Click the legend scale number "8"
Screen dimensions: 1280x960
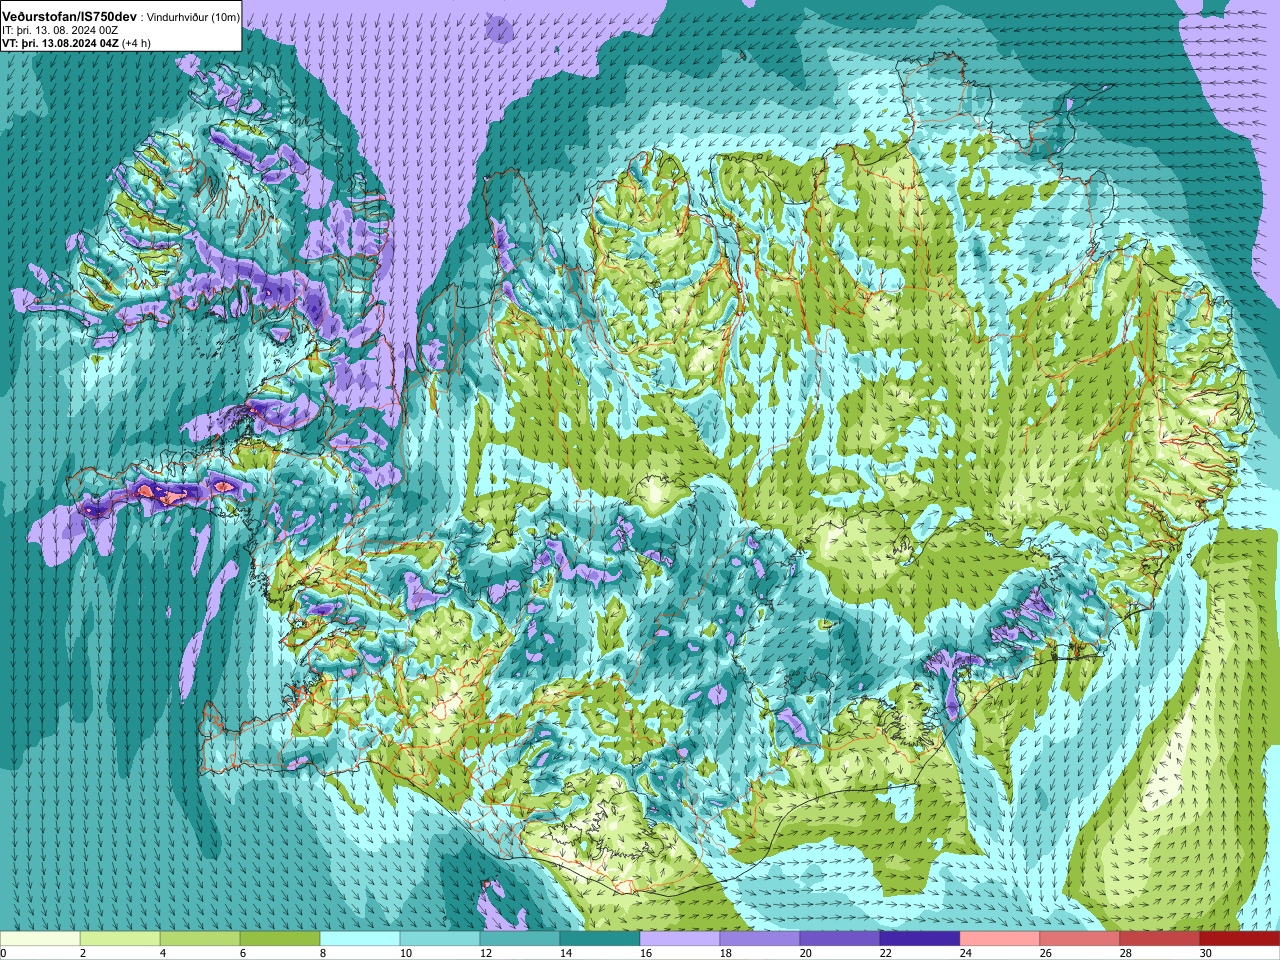point(324,953)
